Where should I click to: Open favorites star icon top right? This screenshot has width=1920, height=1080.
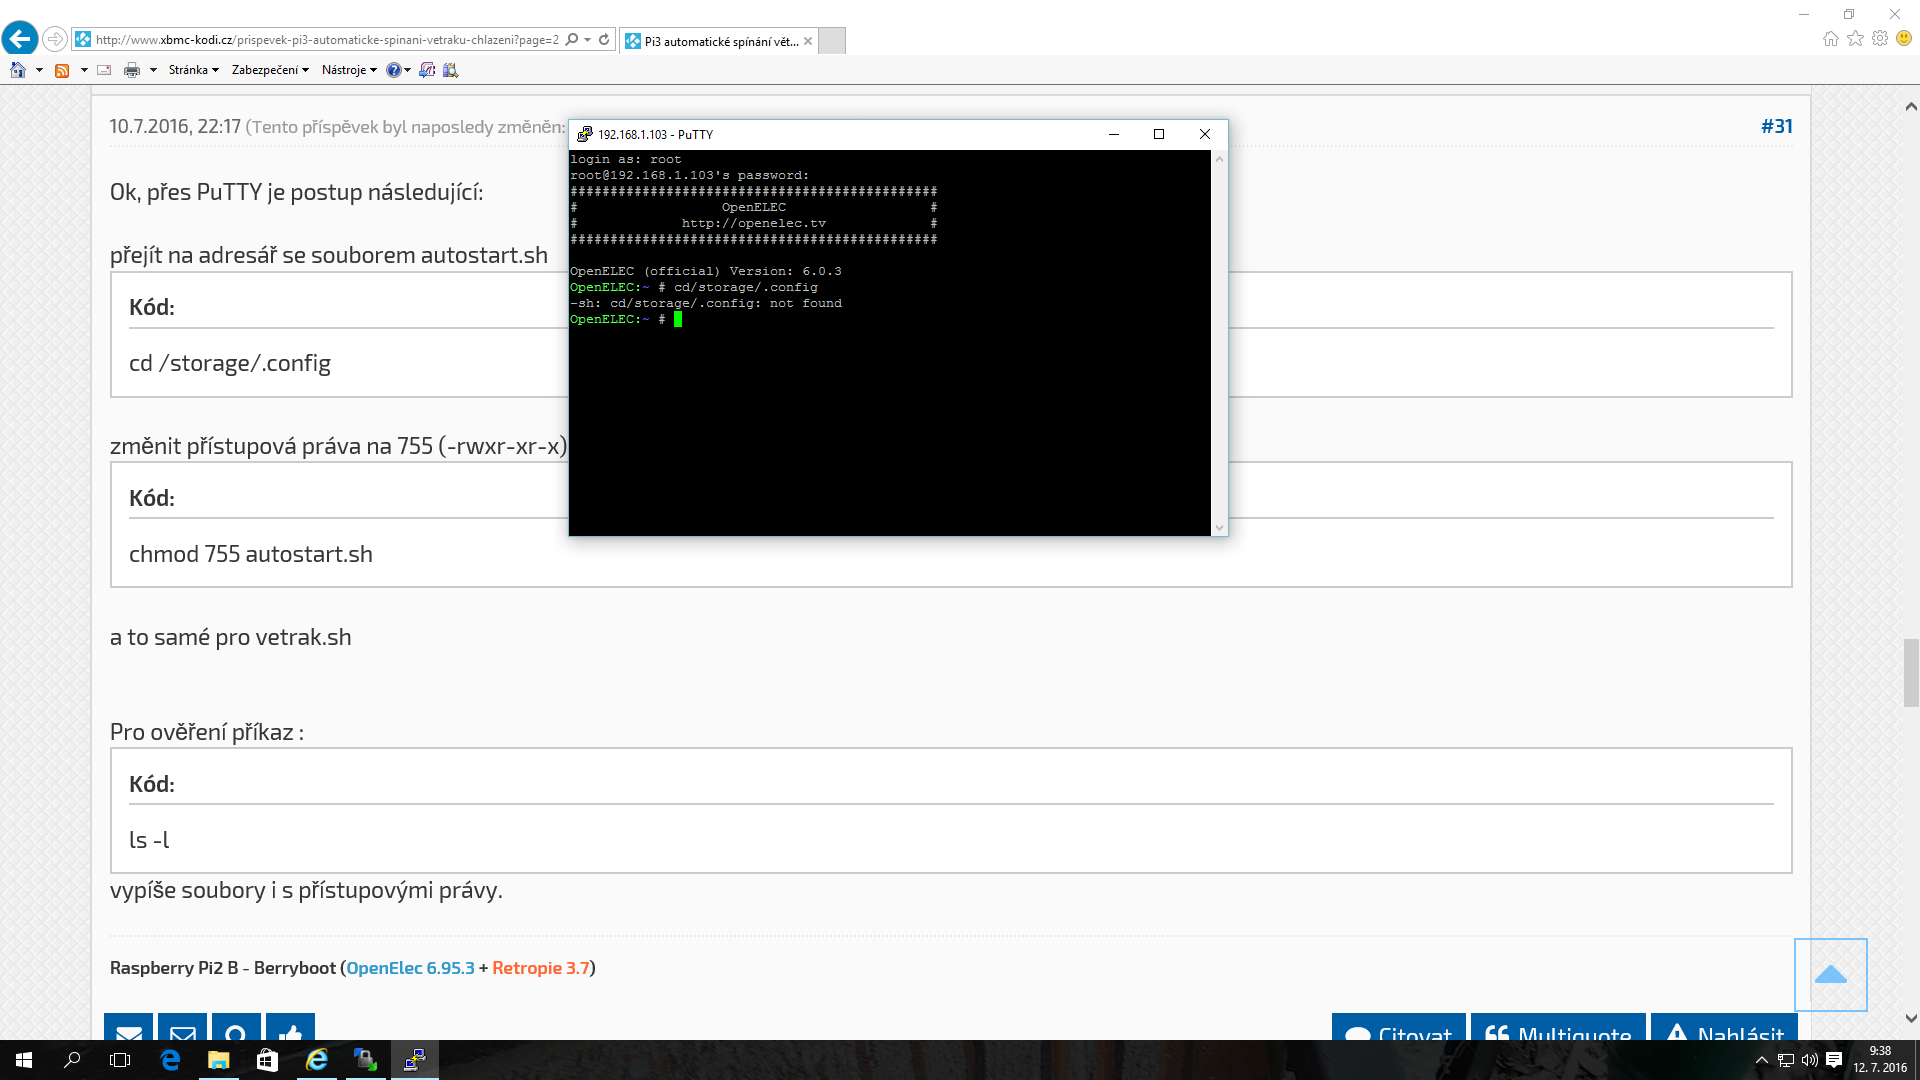point(1855,38)
